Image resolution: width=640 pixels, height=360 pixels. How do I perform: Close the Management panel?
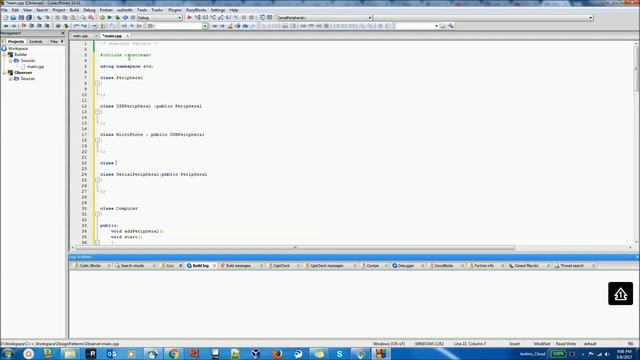click(x=63, y=33)
